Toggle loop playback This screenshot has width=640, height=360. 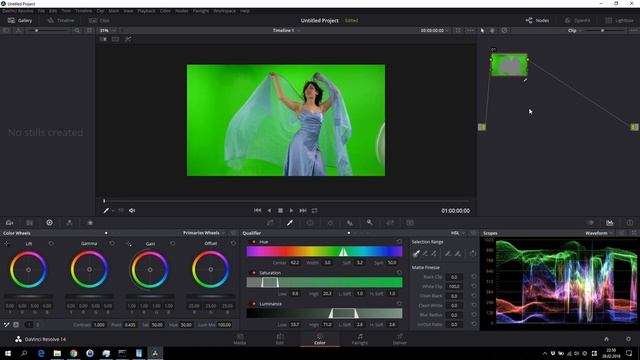(x=314, y=211)
